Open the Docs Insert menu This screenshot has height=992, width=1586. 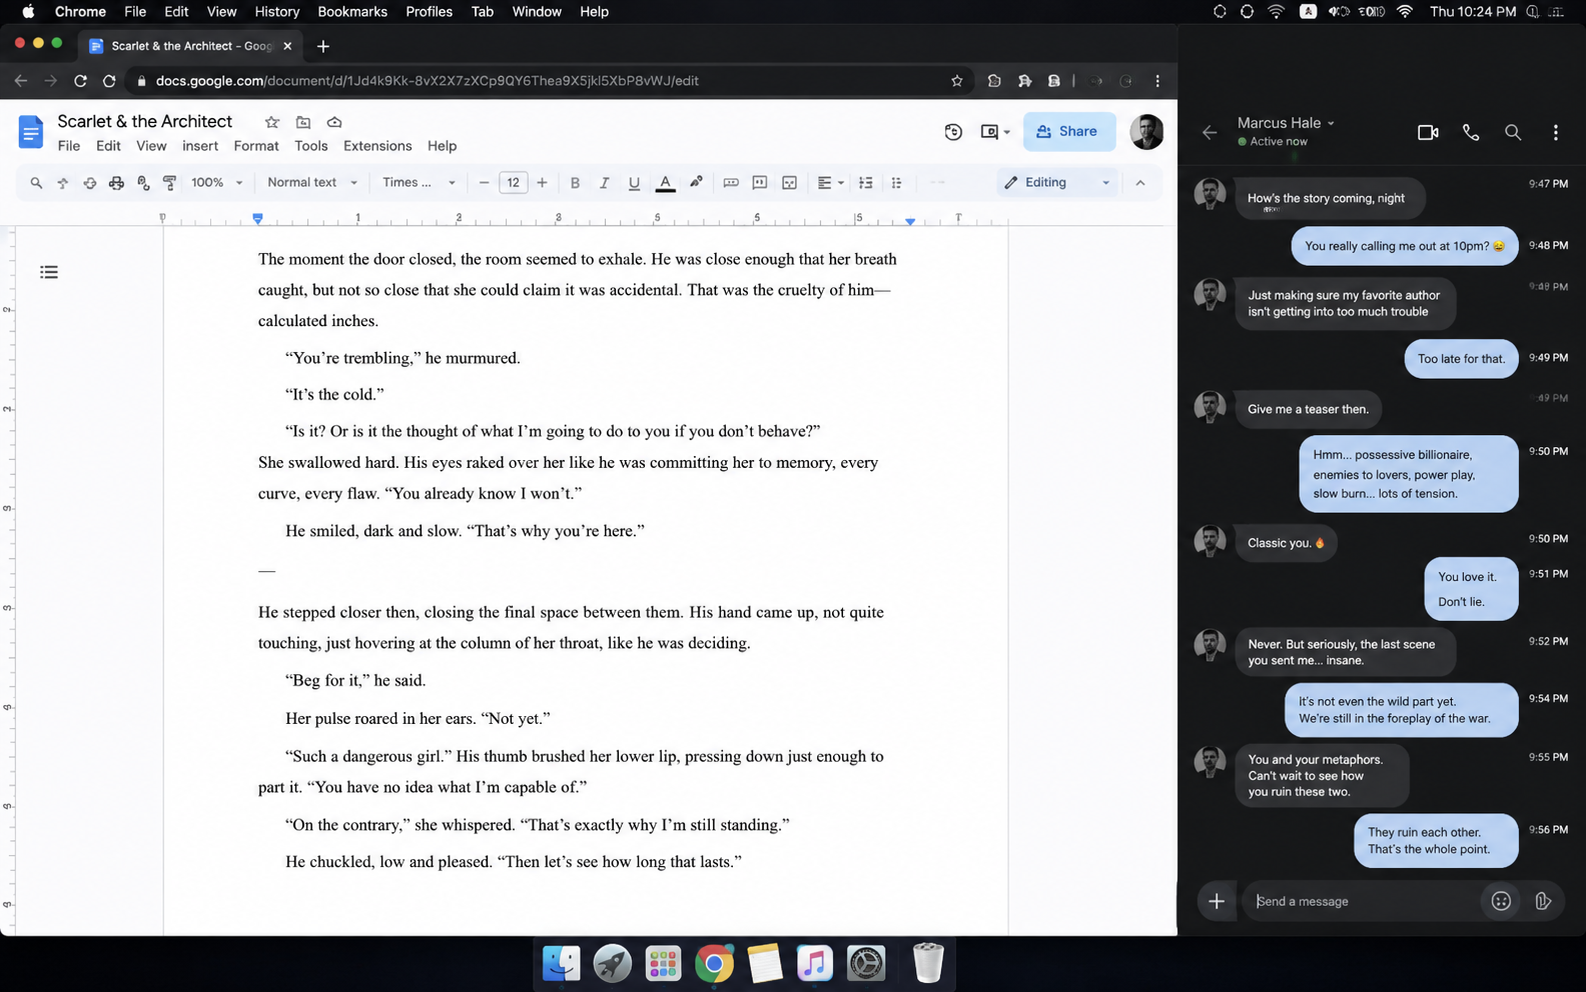pyautogui.click(x=200, y=146)
